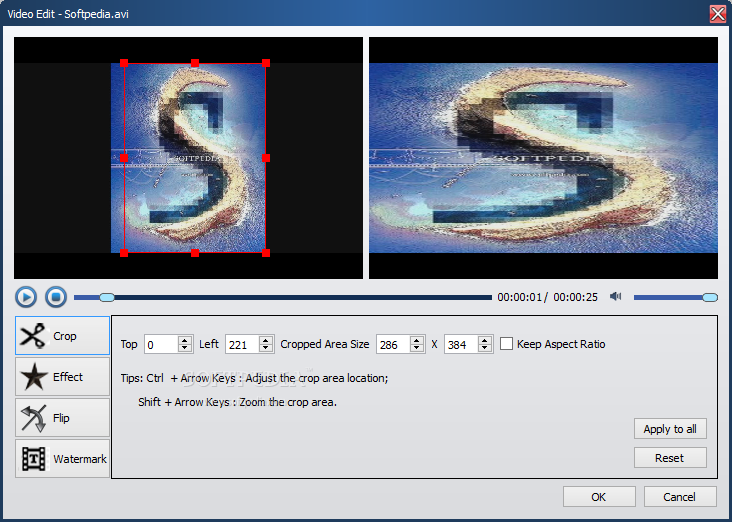Image resolution: width=732 pixels, height=522 pixels.
Task: Click the arrows icon on Flip
Action: (x=34, y=418)
